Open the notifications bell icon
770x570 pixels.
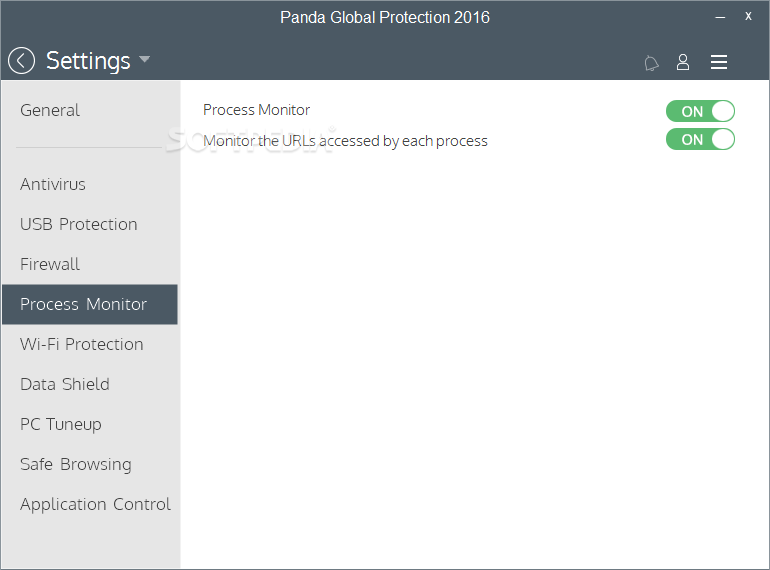pyautogui.click(x=651, y=63)
